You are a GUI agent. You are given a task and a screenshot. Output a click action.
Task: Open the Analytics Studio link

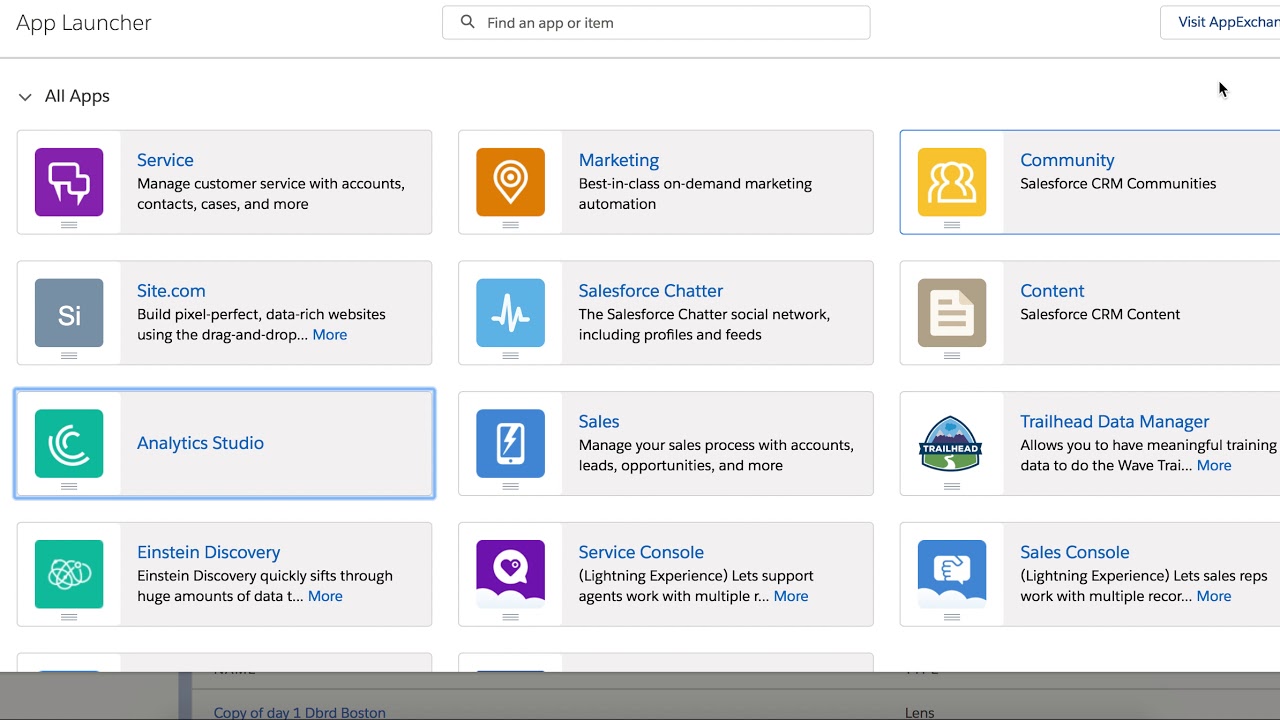coord(200,443)
